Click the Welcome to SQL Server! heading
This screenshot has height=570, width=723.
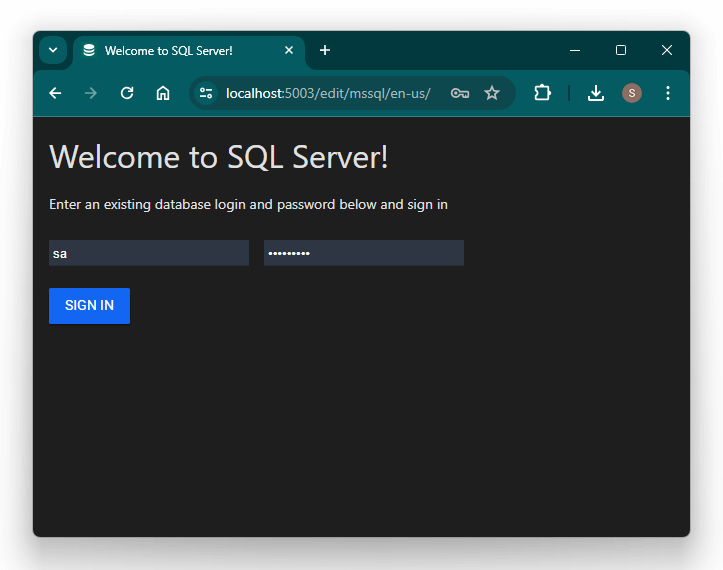tap(219, 157)
